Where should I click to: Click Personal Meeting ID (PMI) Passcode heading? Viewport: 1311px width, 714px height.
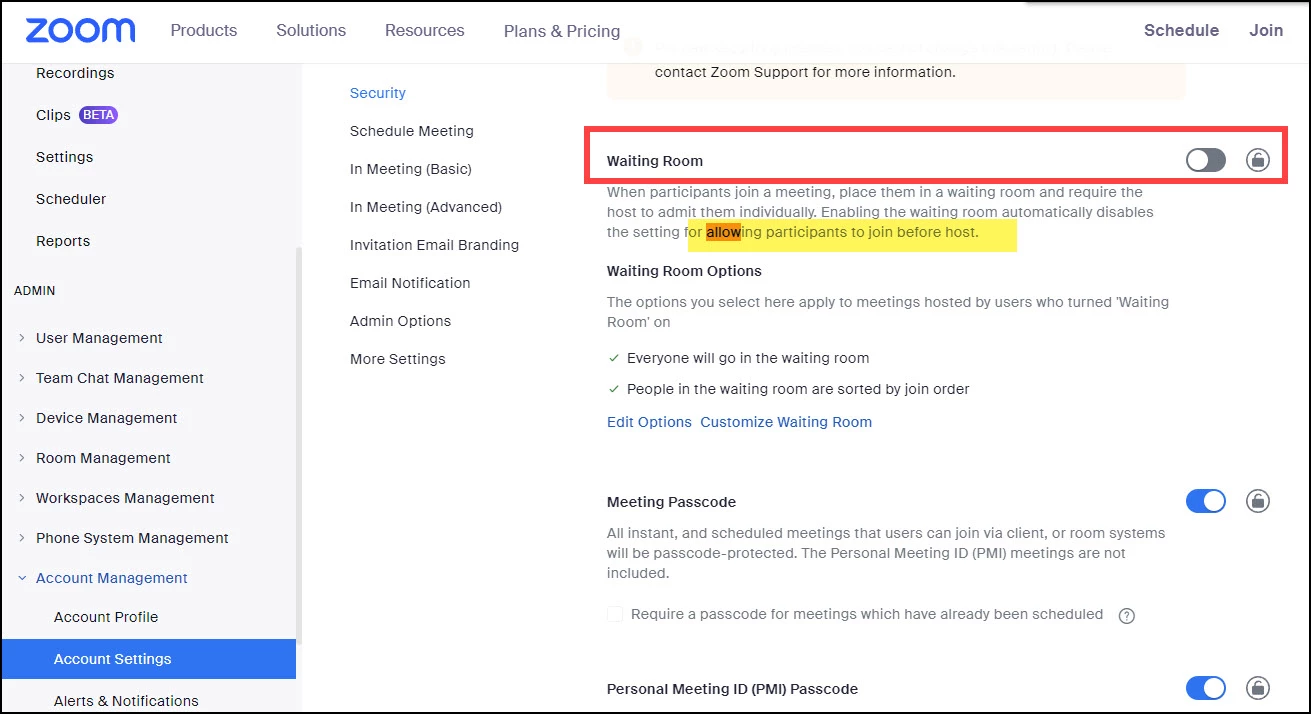tap(732, 689)
